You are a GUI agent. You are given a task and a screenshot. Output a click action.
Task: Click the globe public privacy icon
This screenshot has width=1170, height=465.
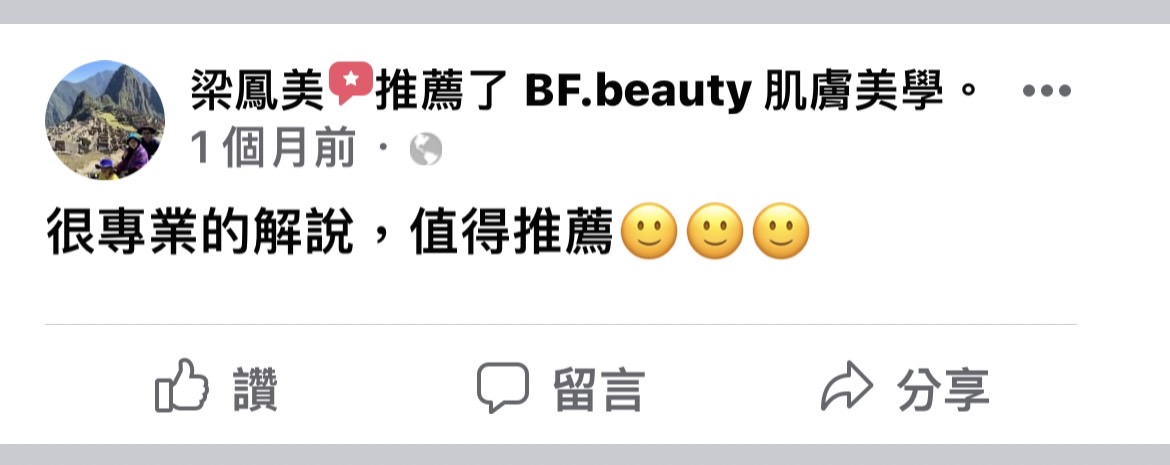(426, 149)
